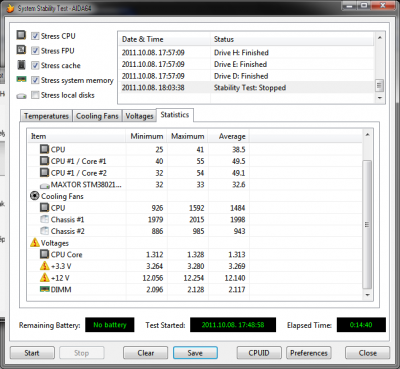This screenshot has height=369, width=400.
Task: Uncheck the Stress CPU checkbox
Action: 35,36
